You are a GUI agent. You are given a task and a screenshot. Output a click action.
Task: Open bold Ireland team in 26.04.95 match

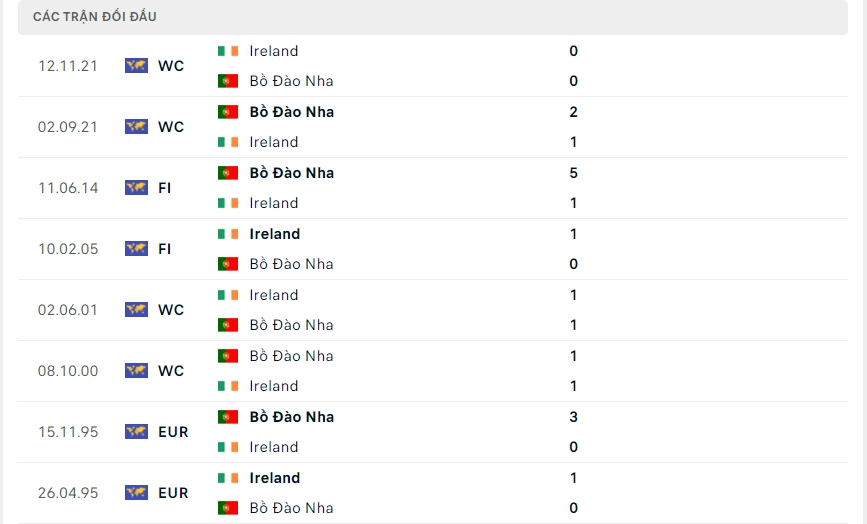point(275,478)
